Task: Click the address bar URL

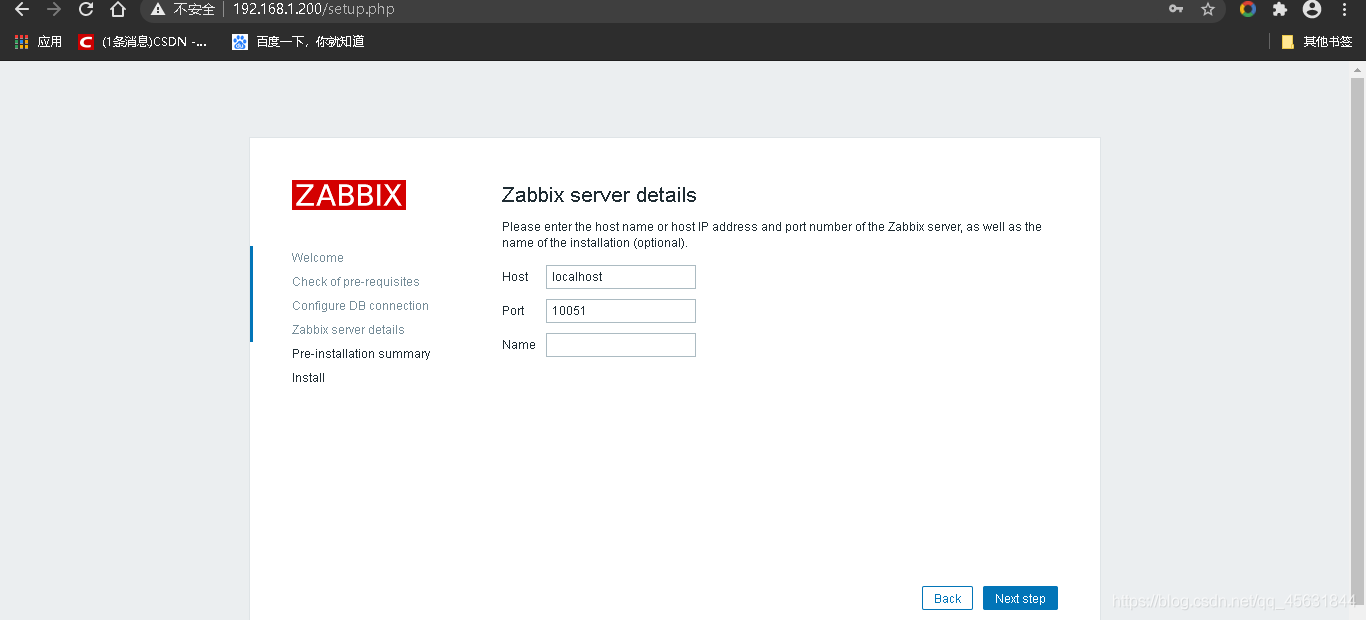Action: (x=313, y=9)
